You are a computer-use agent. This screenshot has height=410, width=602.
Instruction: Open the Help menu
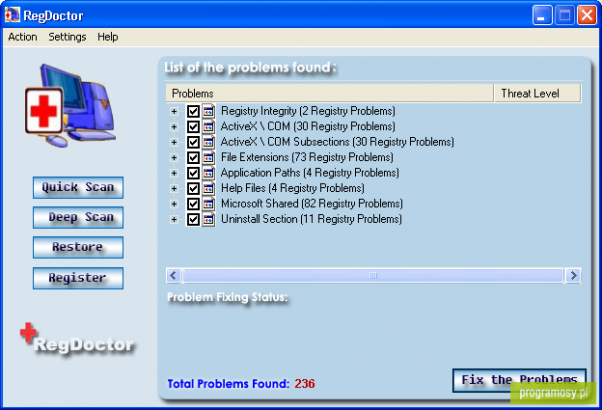108,37
